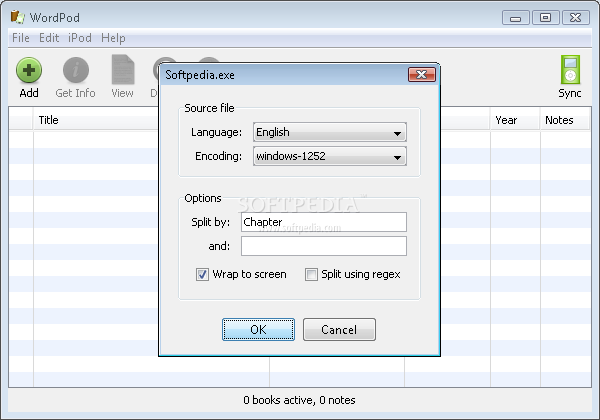
Task: Open the File menu
Action: [21, 38]
